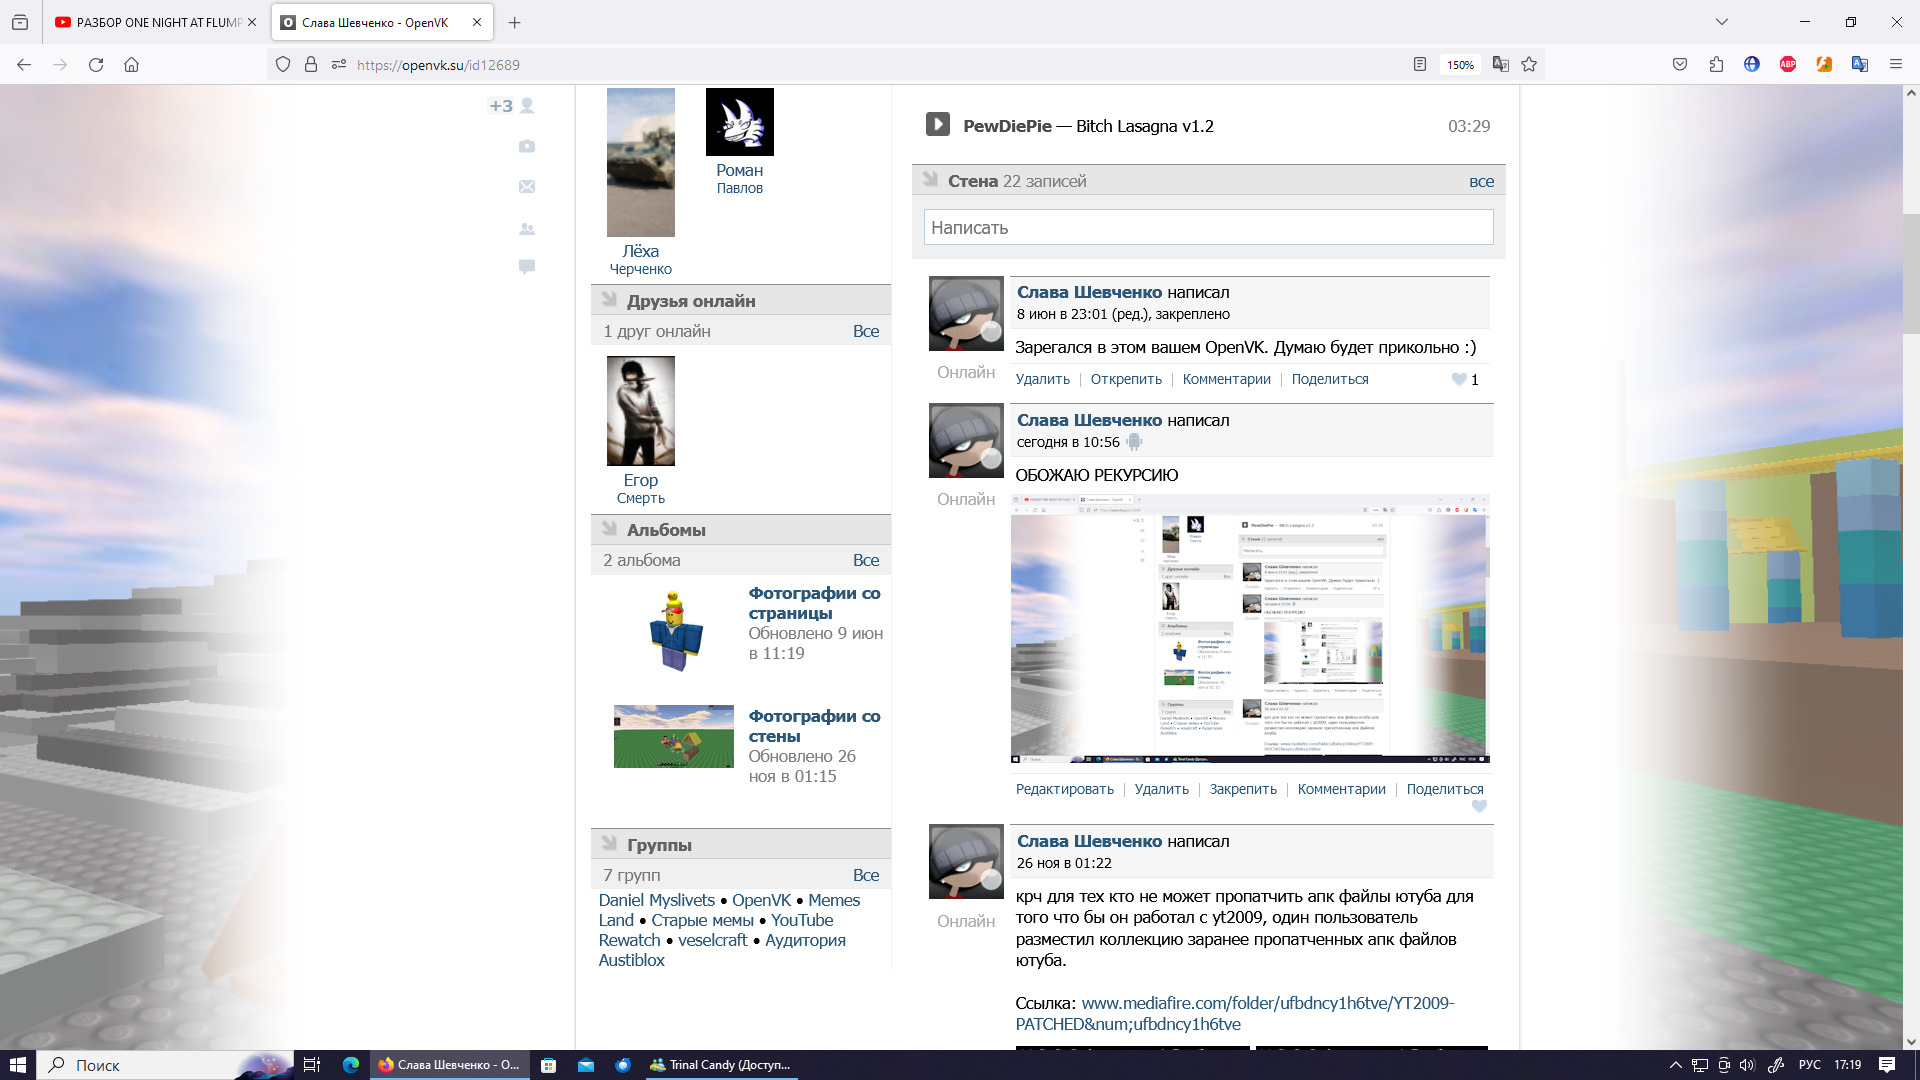This screenshot has width=1920, height=1080.
Task: Click the camera icon in left sidebar
Action: click(x=527, y=146)
